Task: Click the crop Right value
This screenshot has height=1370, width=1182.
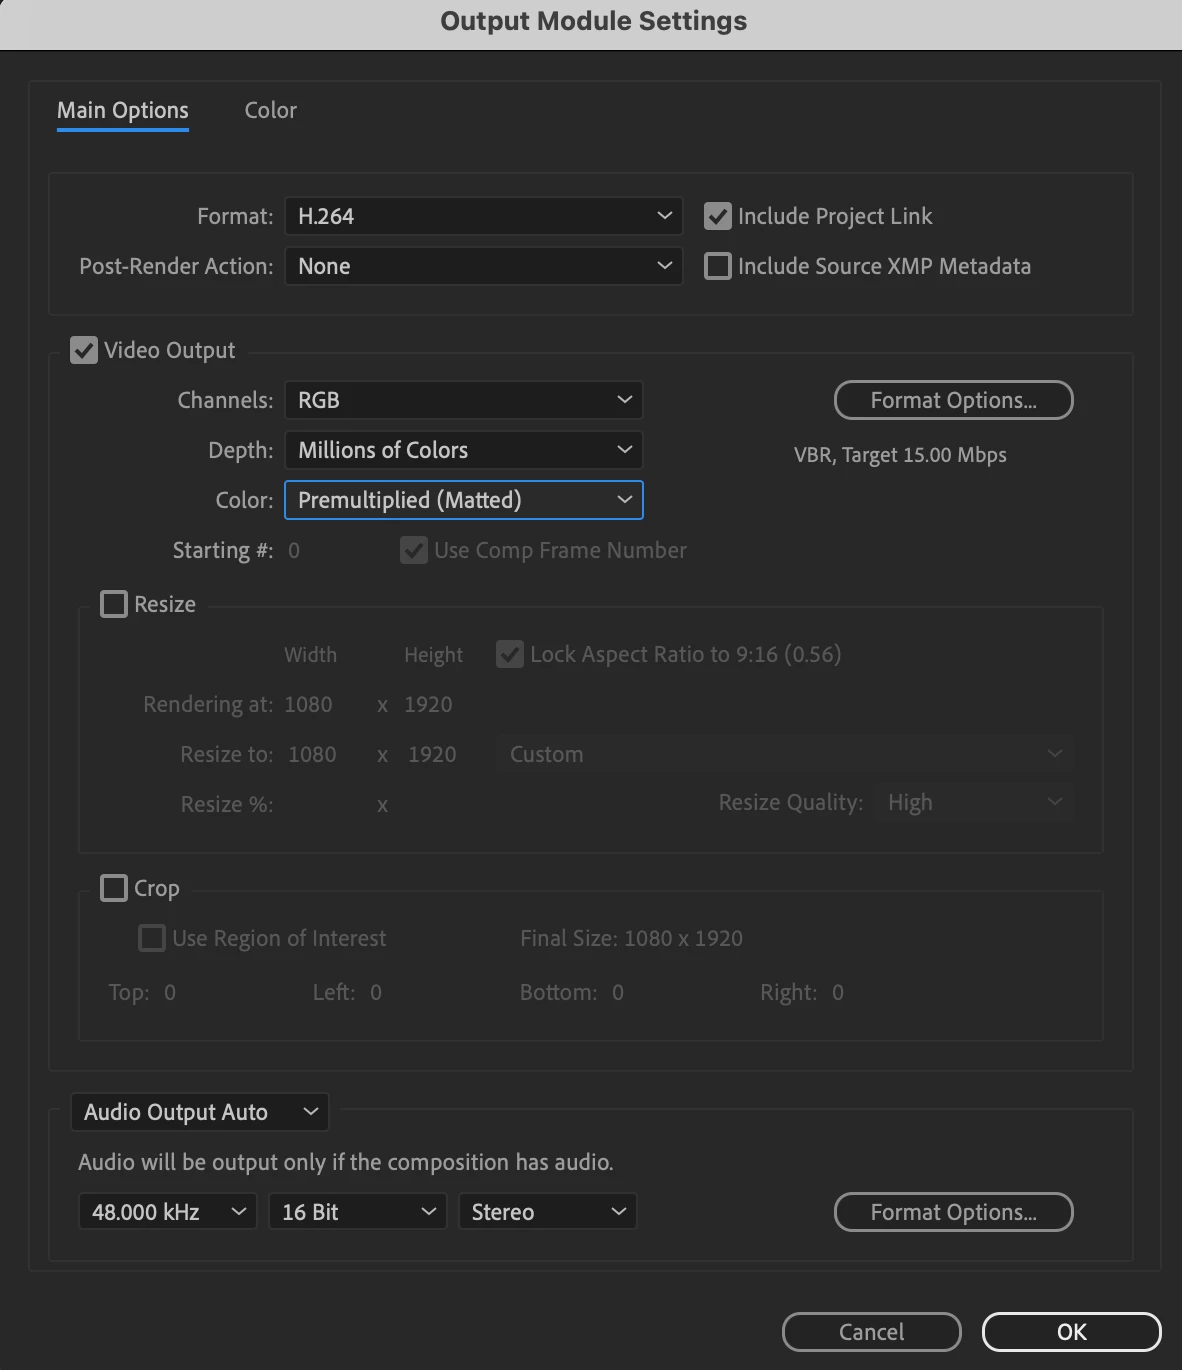Action: 838,992
